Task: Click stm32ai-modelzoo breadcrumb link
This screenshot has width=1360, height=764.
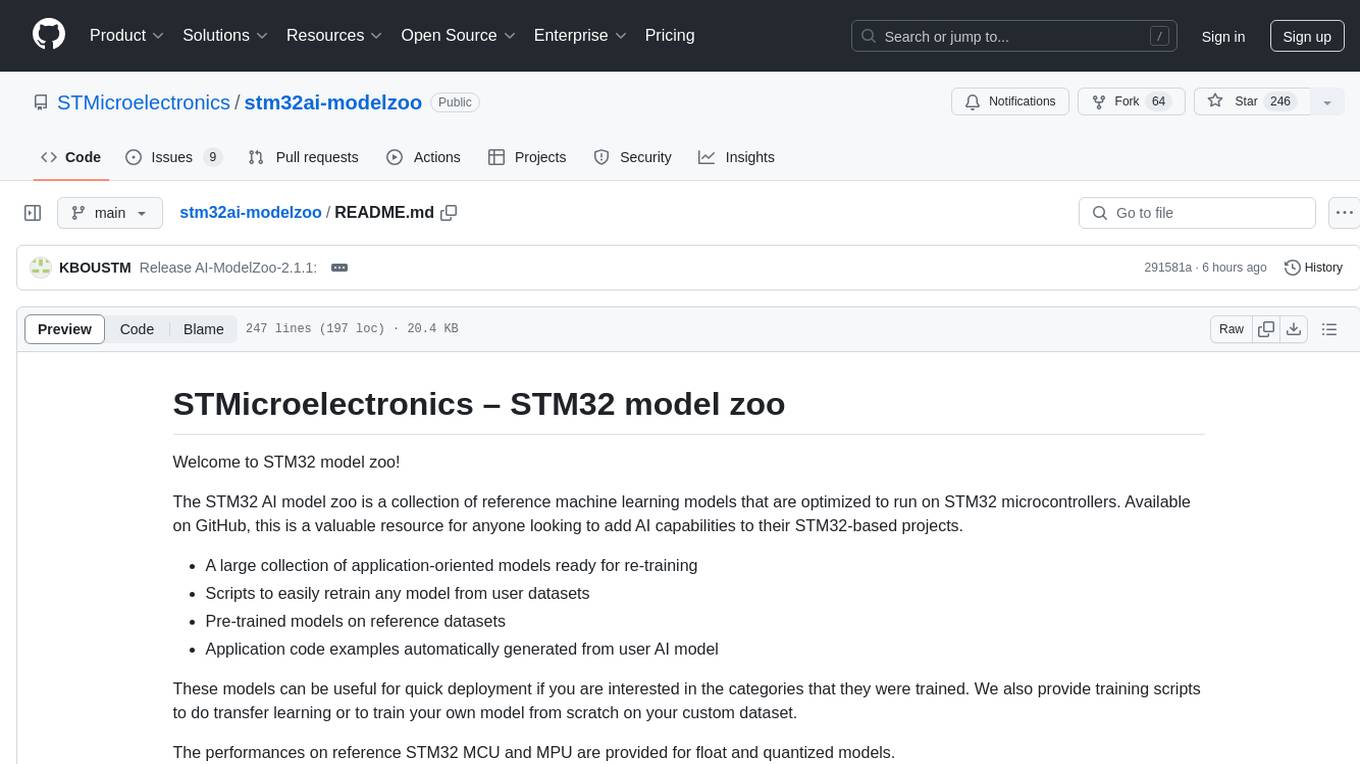Action: (x=250, y=212)
